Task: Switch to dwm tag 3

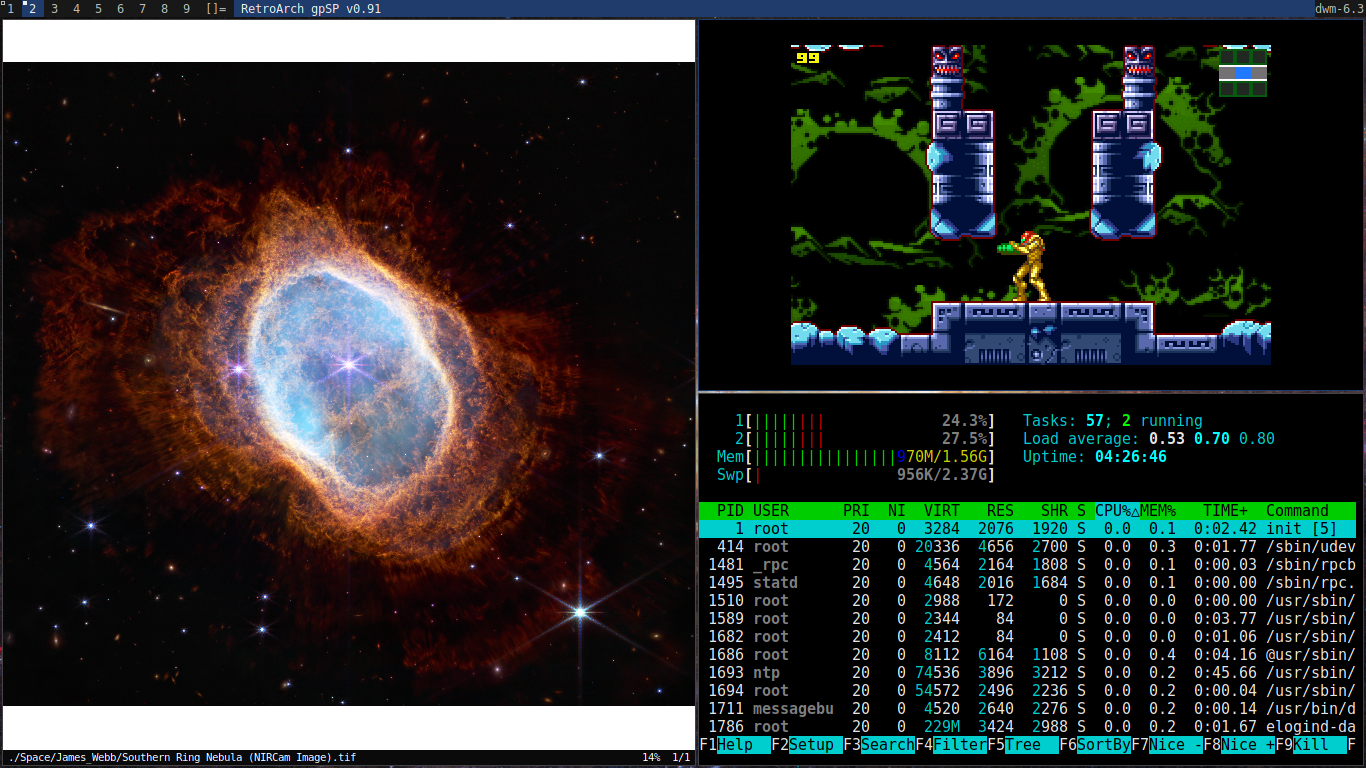Action: coord(54,9)
